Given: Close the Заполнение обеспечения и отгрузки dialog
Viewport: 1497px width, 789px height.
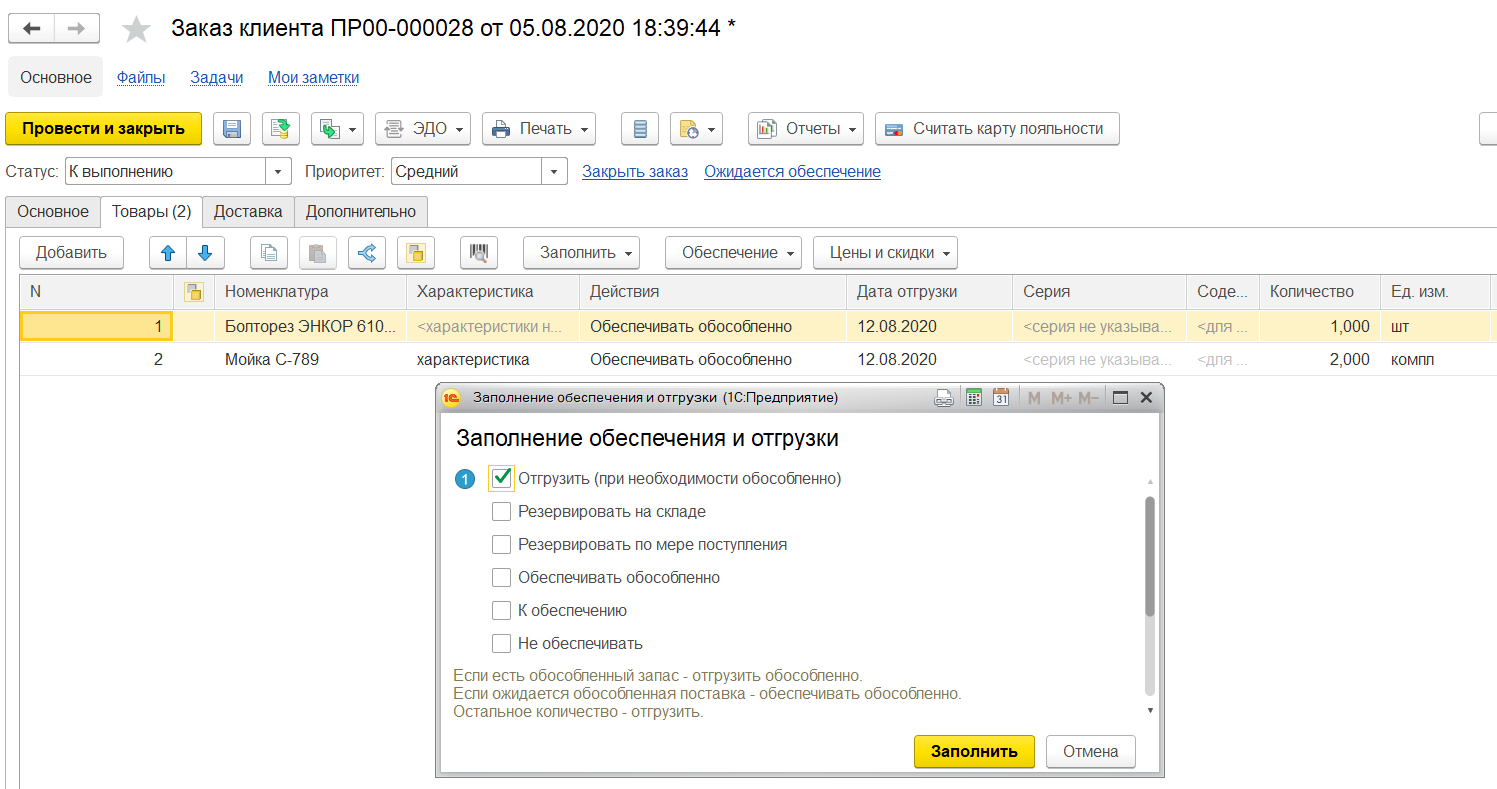Looking at the screenshot, I should 1146,398.
